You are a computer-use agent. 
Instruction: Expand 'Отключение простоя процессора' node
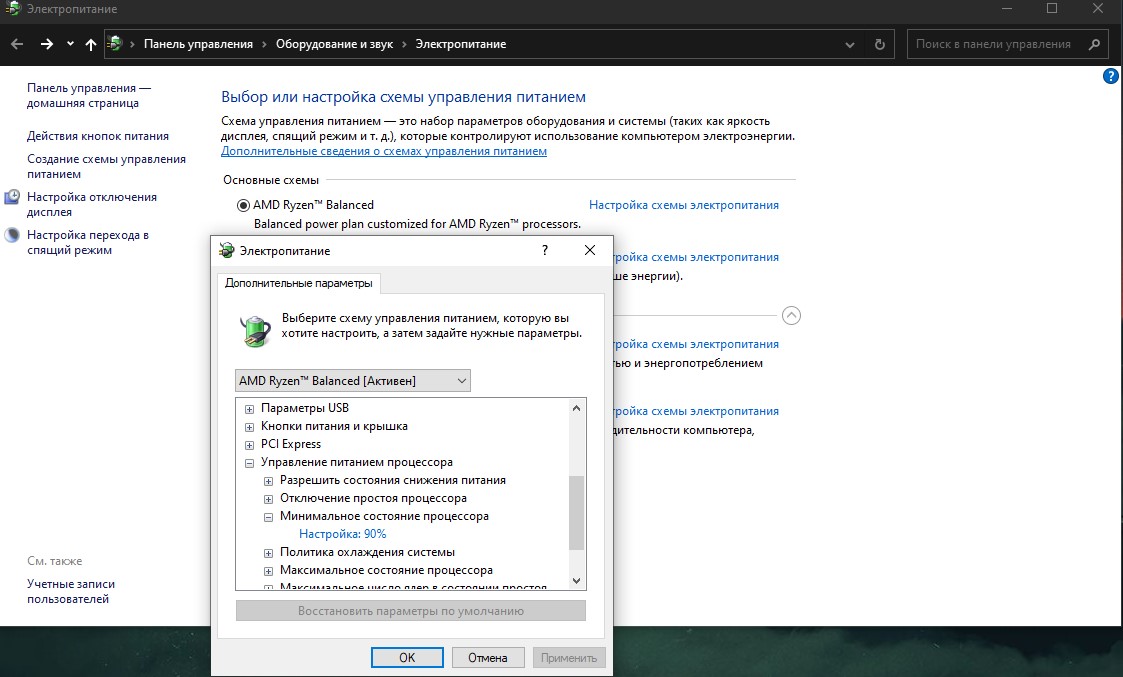click(x=268, y=499)
